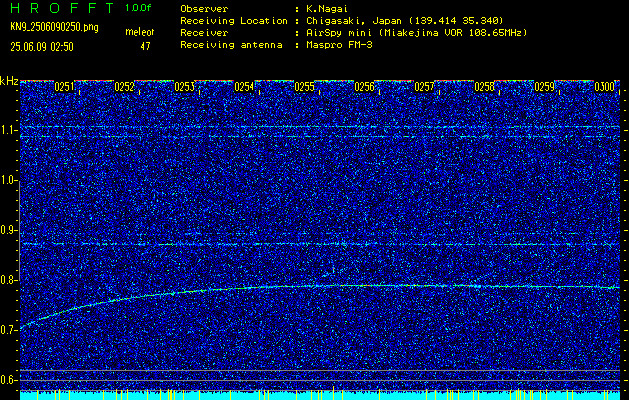Click the 0.8 kHz axis label
The height and width of the screenshot is (400, 629).
[8, 280]
